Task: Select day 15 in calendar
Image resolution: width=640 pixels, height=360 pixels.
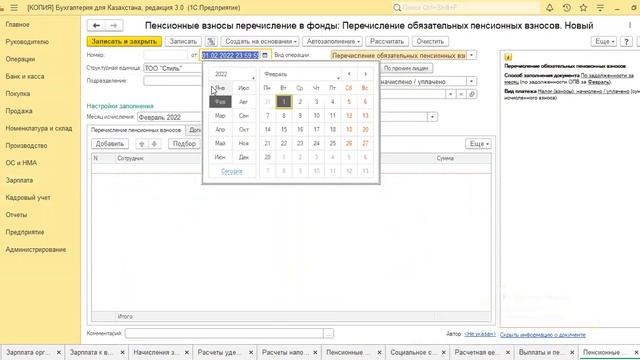Action: (x=284, y=129)
